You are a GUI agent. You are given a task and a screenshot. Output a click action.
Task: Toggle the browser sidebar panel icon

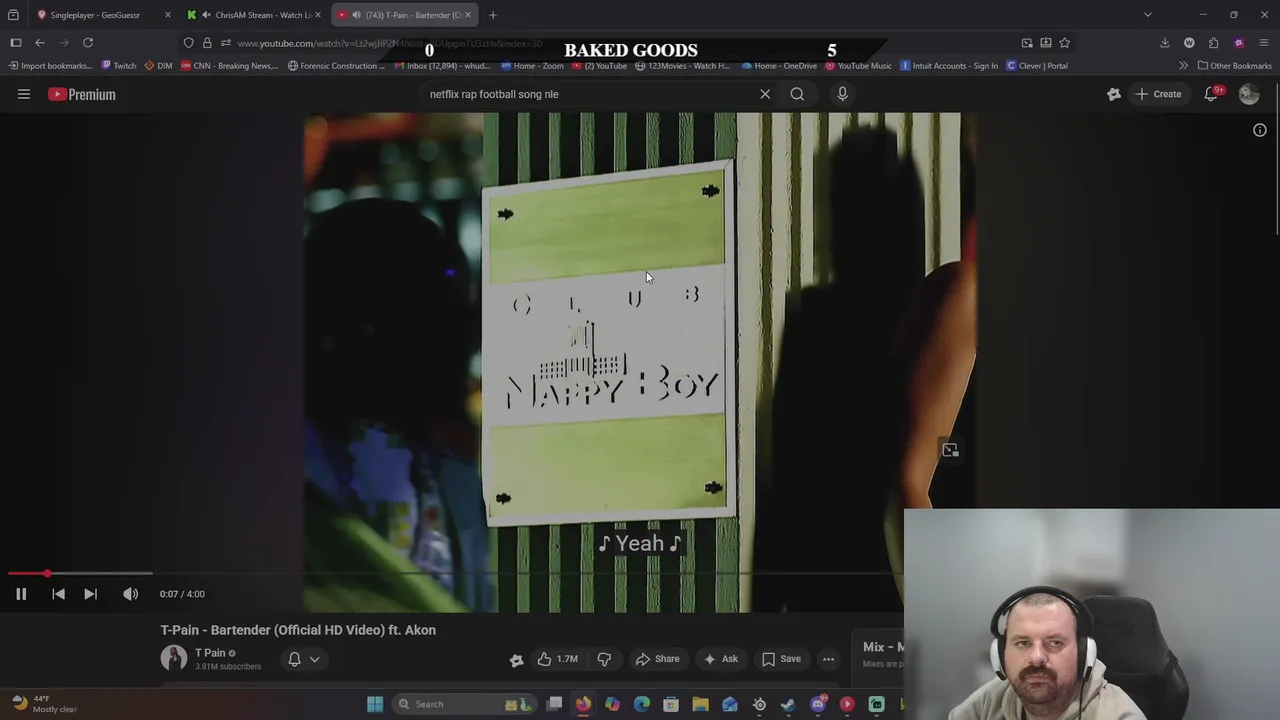pyautogui.click(x=15, y=43)
